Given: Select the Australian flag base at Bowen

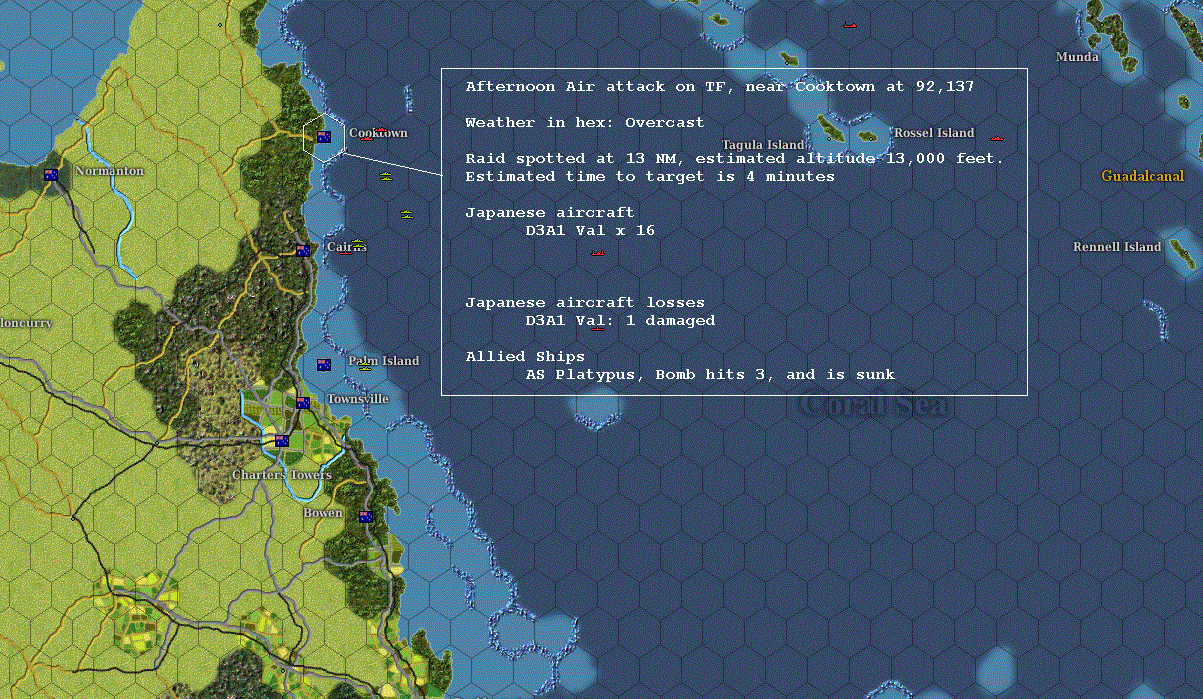Looking at the screenshot, I should 365,517.
